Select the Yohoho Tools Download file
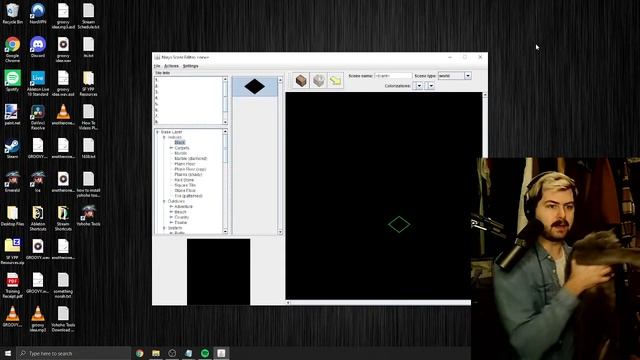This screenshot has height=360, width=640. coord(63,319)
